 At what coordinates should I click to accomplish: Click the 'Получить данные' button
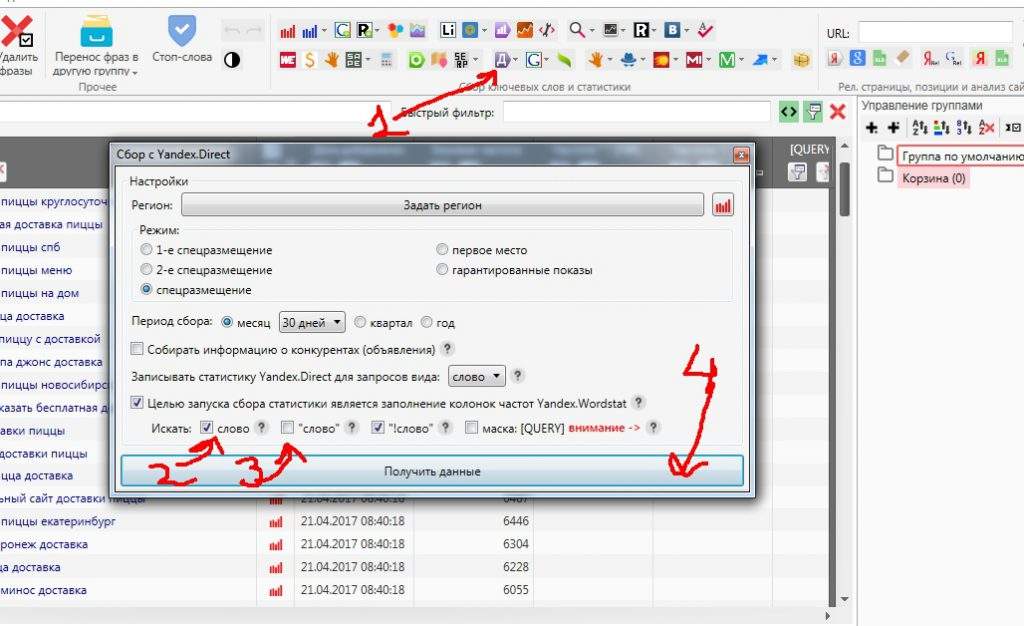432,471
